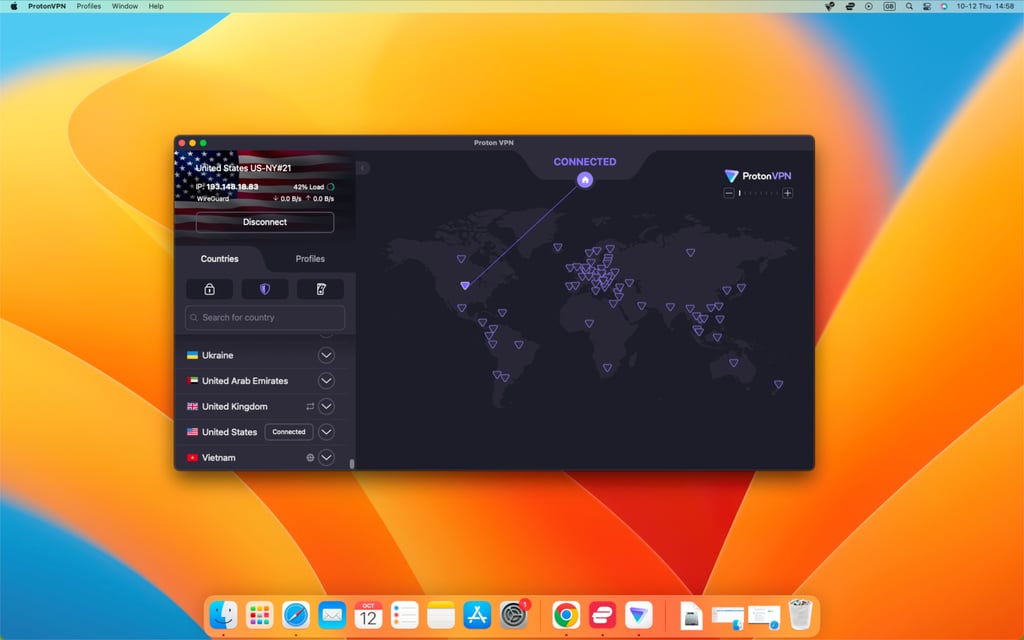Image resolution: width=1024 pixels, height=640 pixels.
Task: Expand United States server list
Action: [326, 432]
